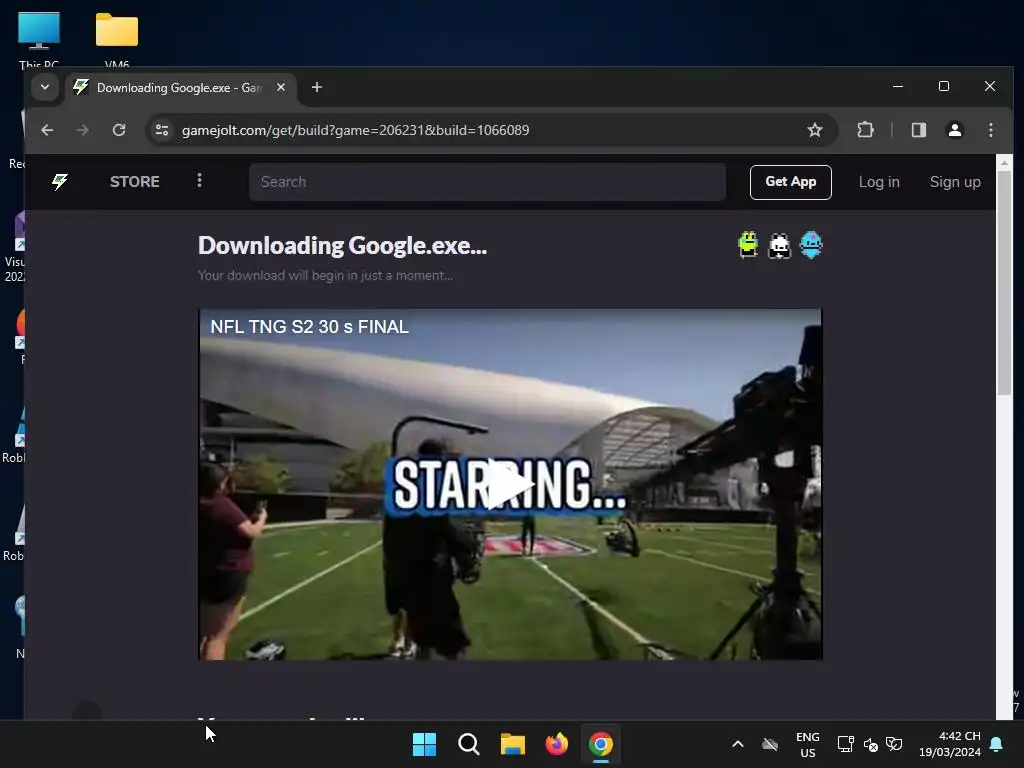1024x768 pixels.
Task: Open the network status tray icon
Action: tap(845, 744)
